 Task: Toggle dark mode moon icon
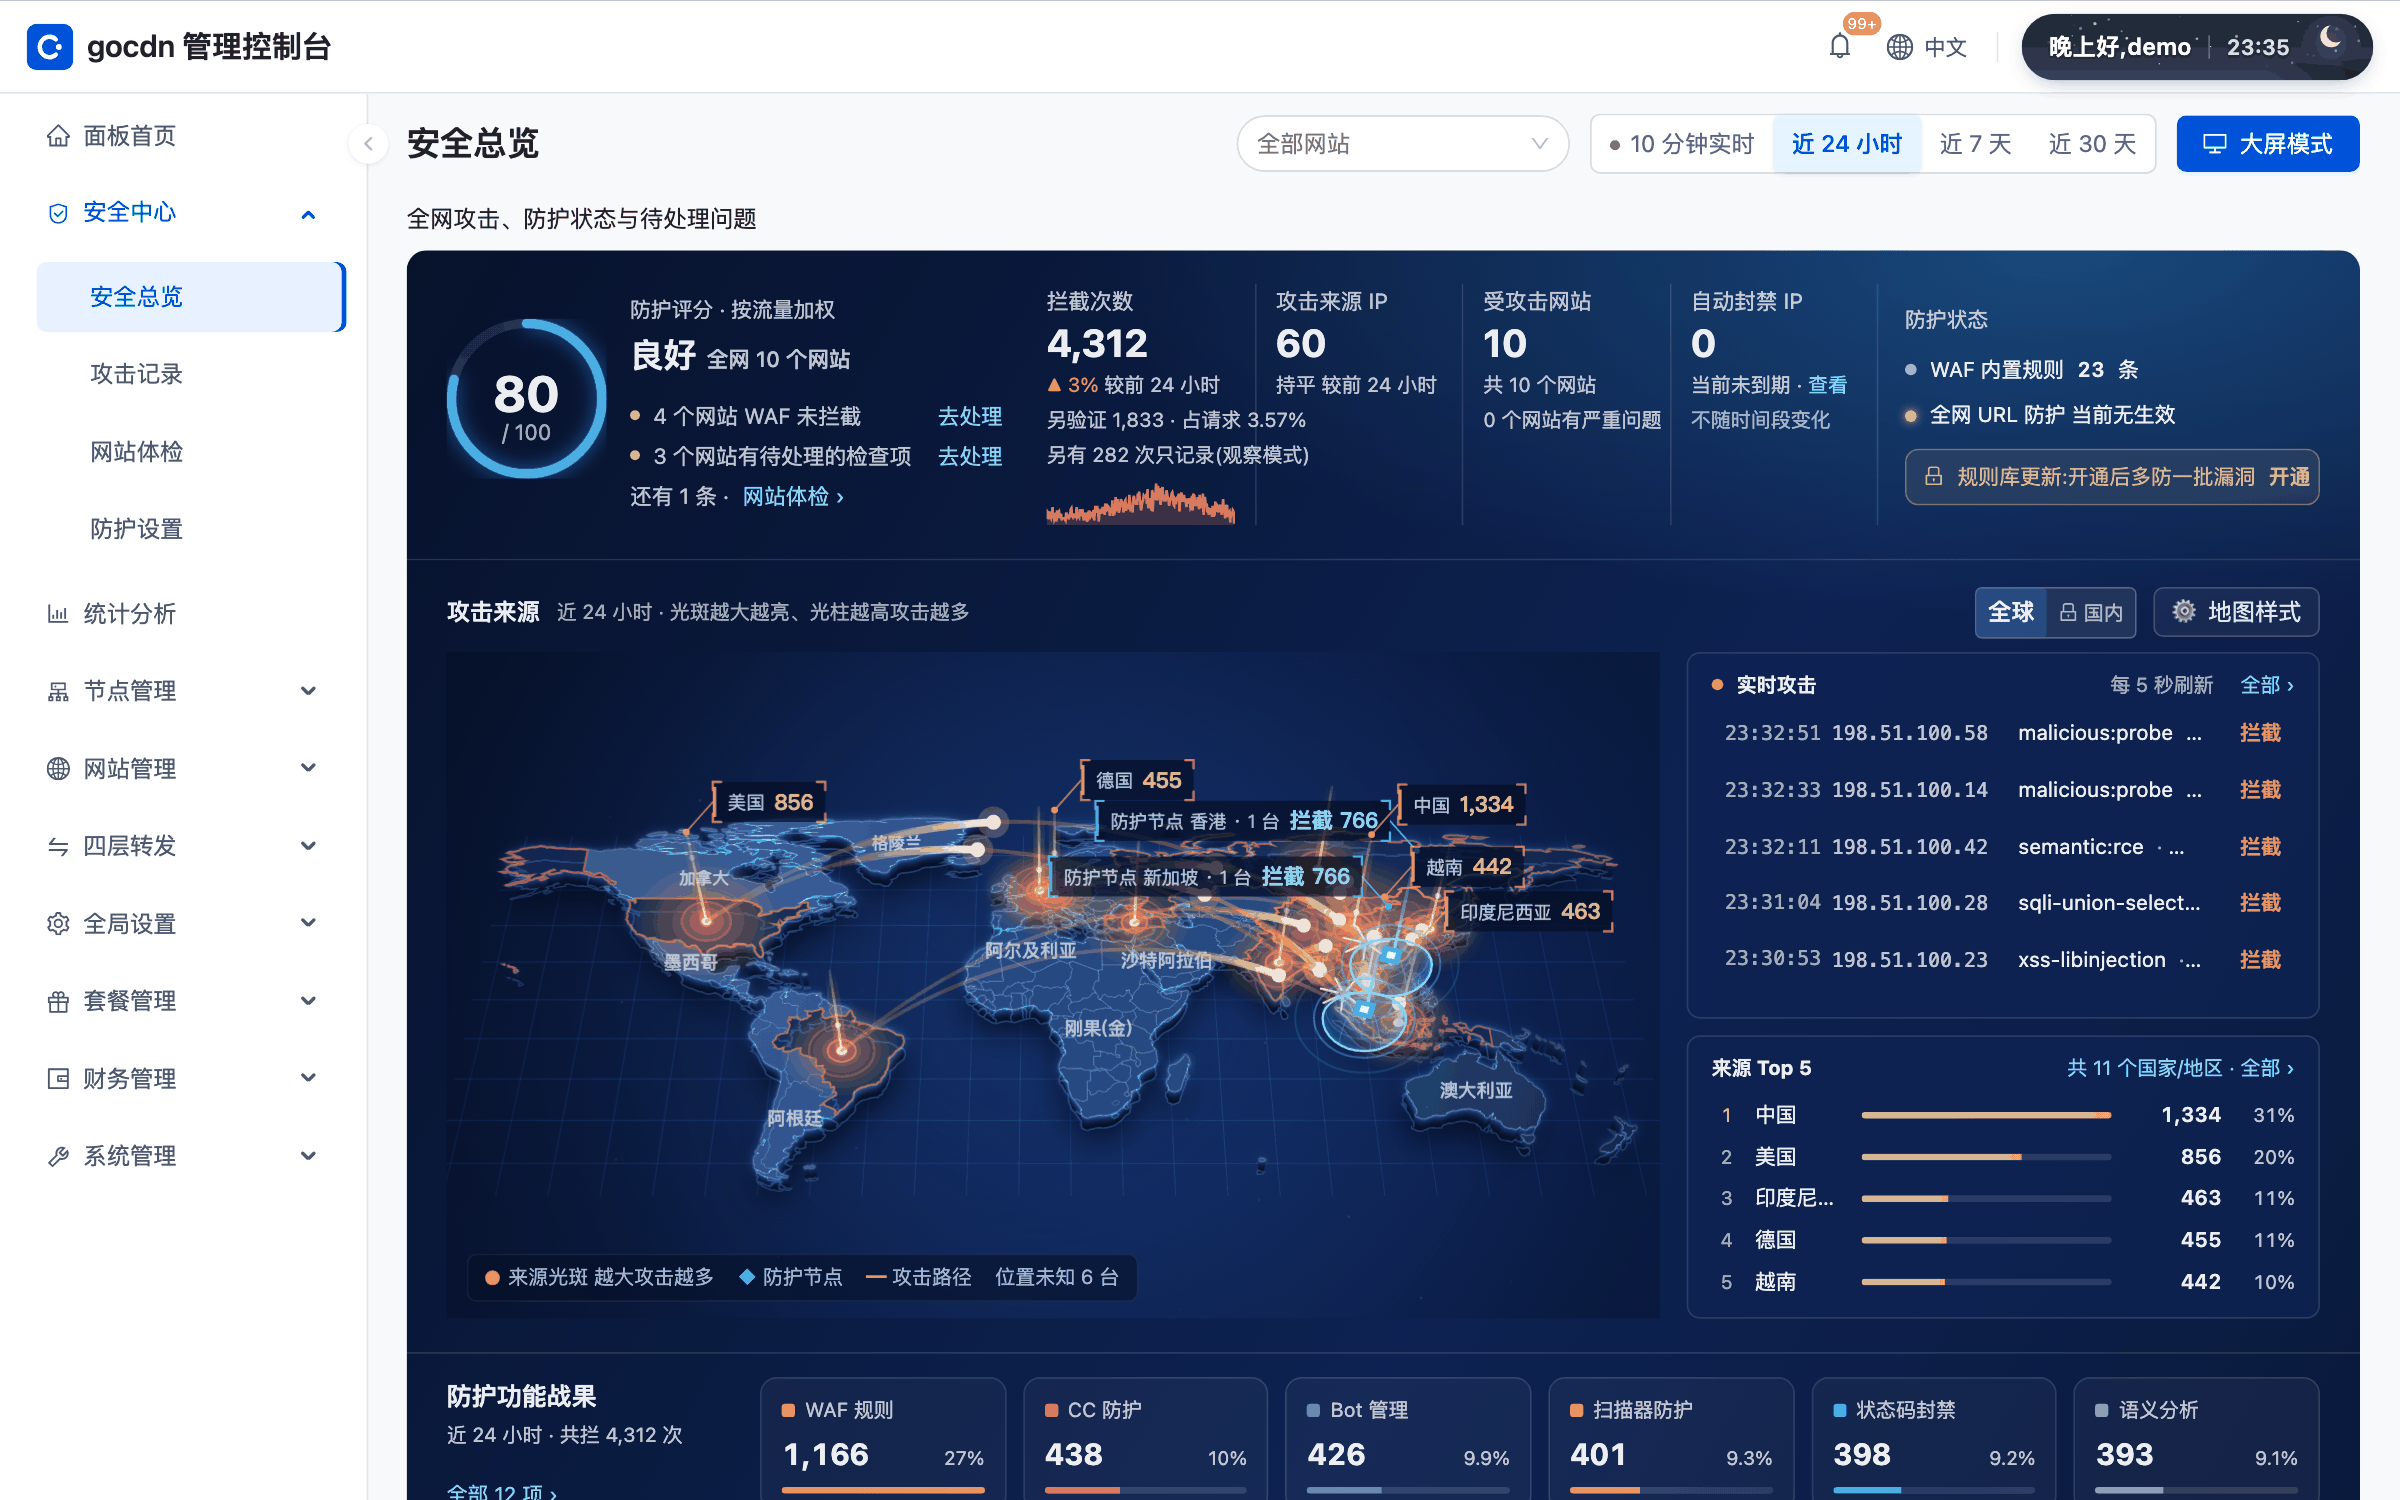pyautogui.click(x=2331, y=39)
